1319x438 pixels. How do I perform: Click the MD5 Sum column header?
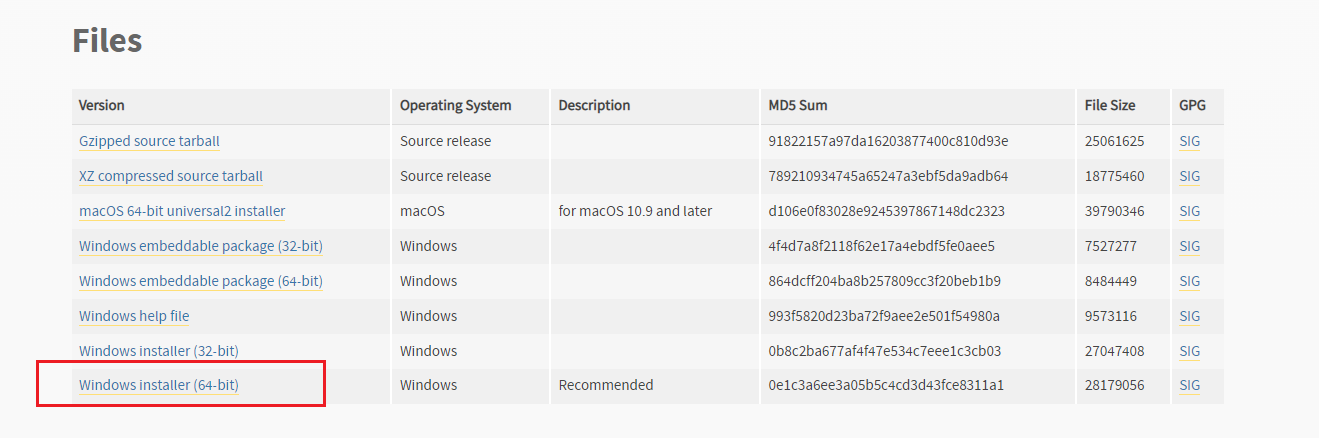(797, 105)
